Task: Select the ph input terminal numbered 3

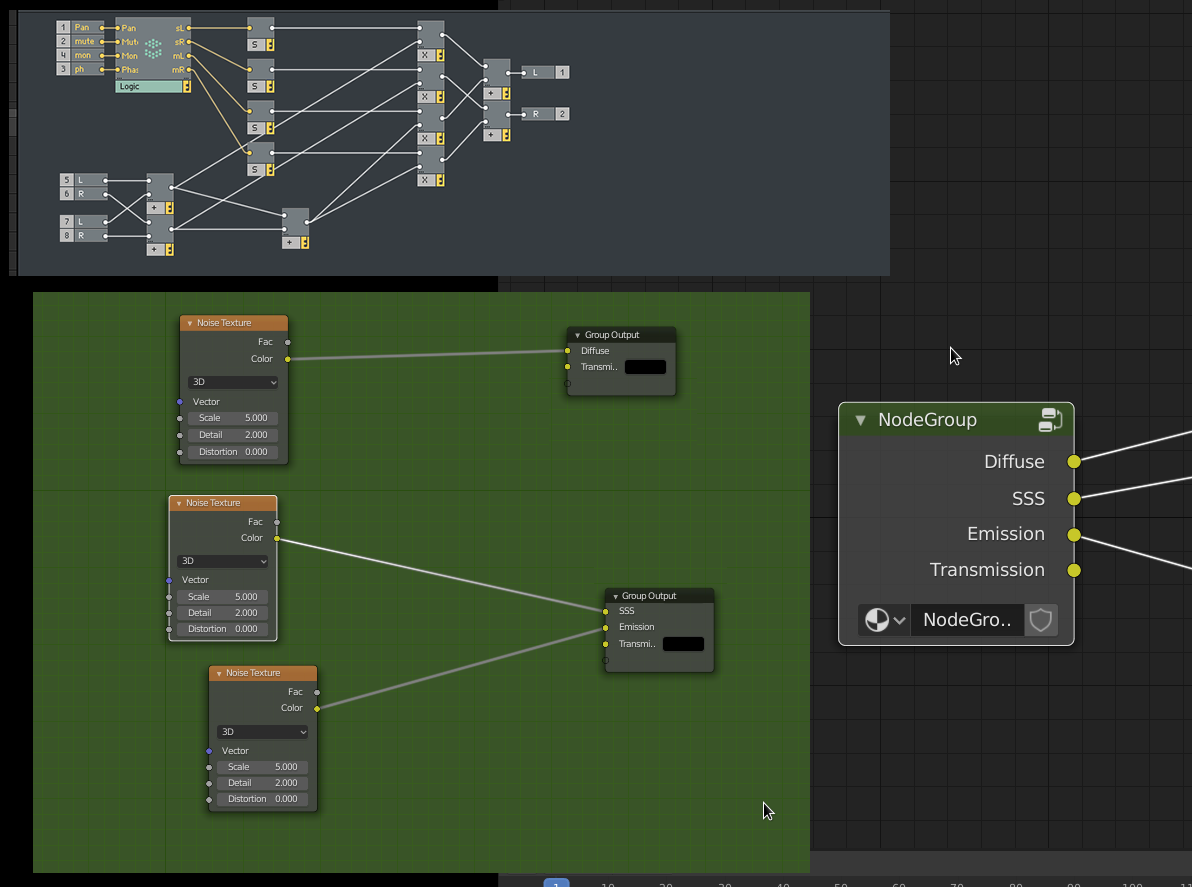Action: coord(80,69)
